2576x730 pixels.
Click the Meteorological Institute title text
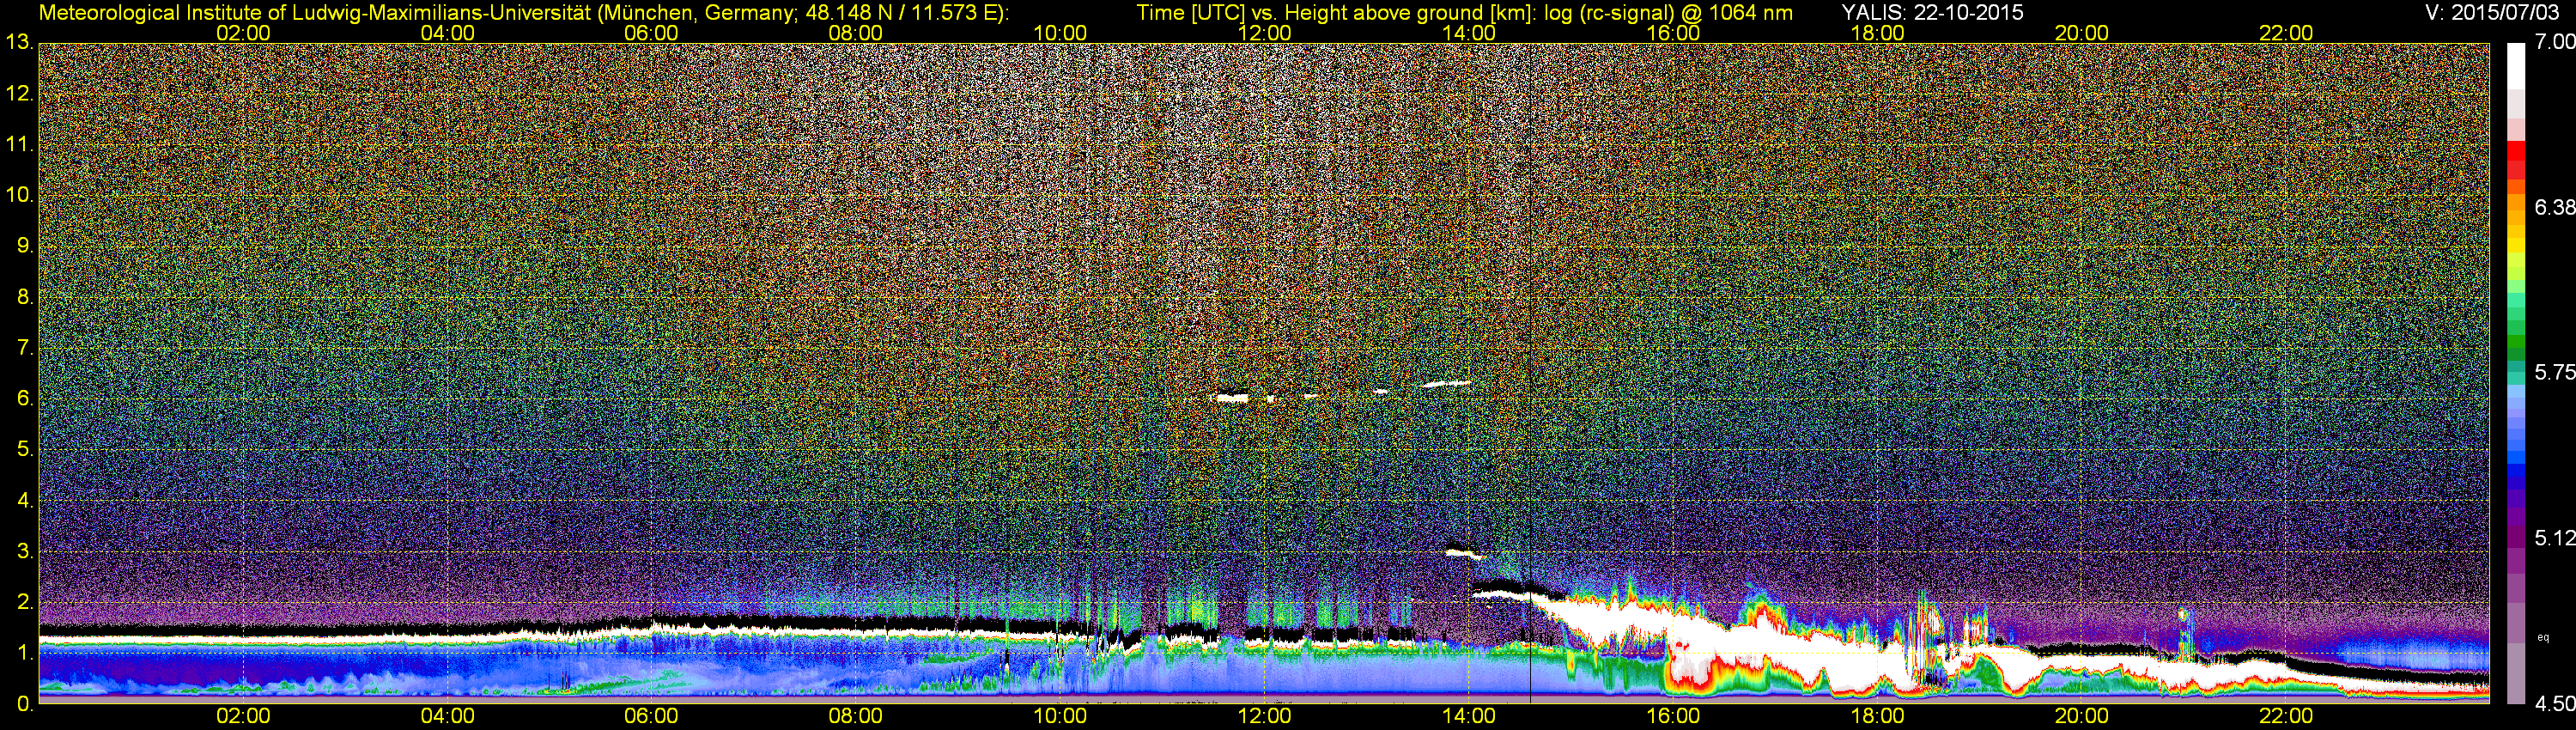pos(523,12)
